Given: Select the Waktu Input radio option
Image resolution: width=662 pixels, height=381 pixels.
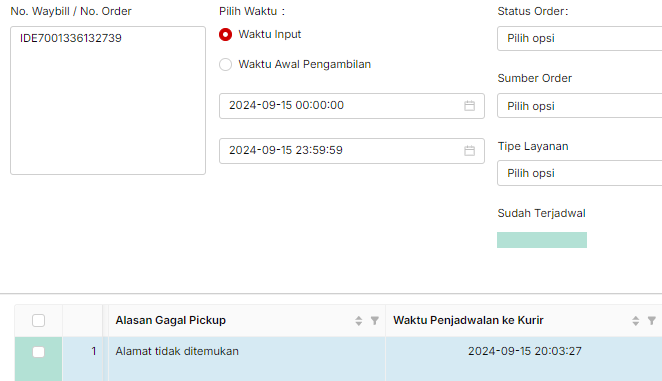Looking at the screenshot, I should [225, 35].
